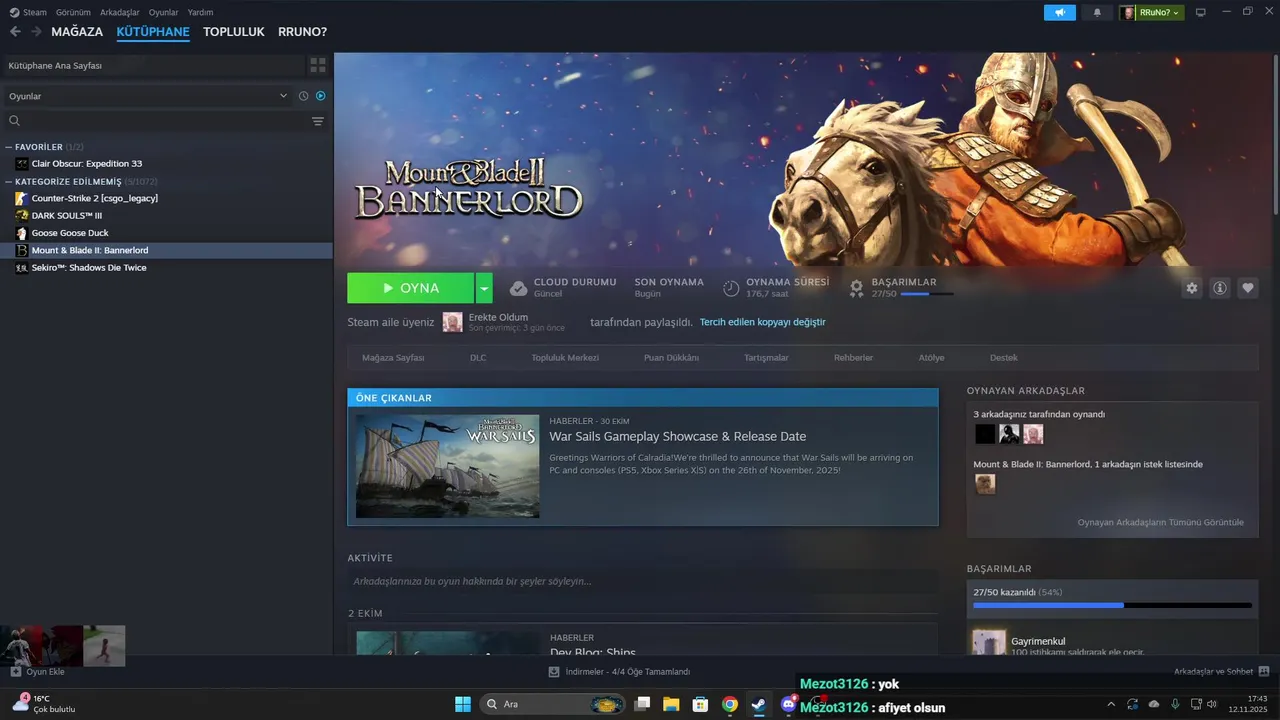Open the Arkadaşlar menu

click(x=120, y=12)
